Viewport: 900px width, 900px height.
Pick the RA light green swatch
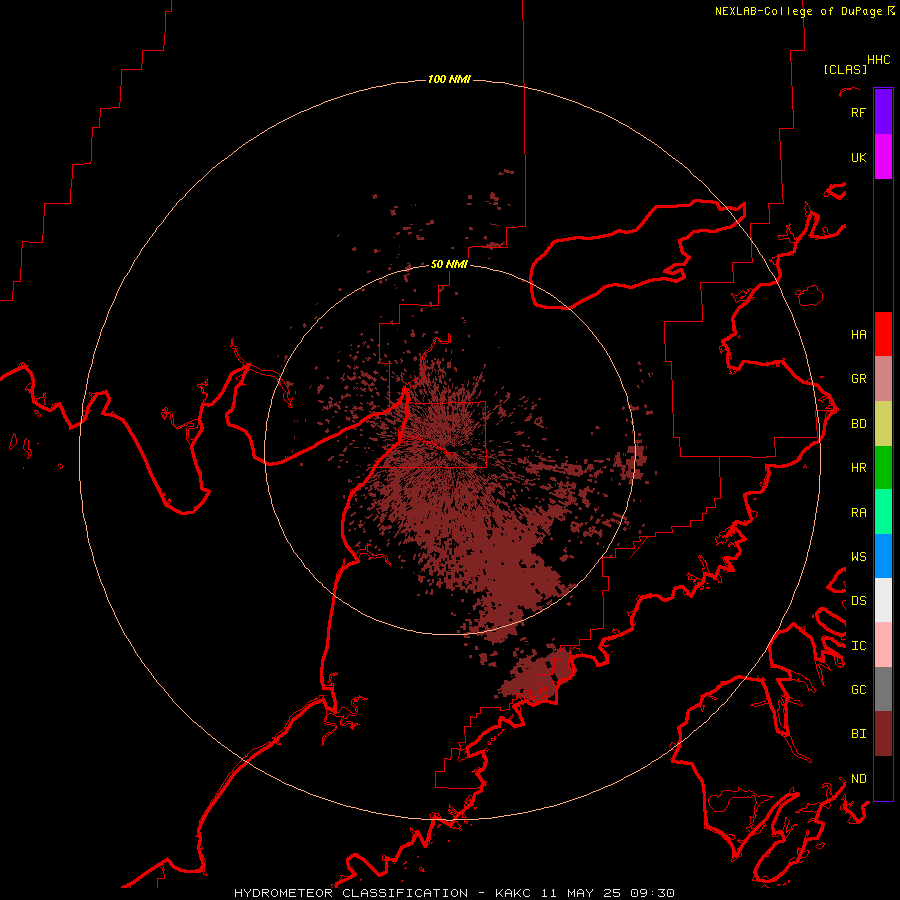tap(883, 512)
